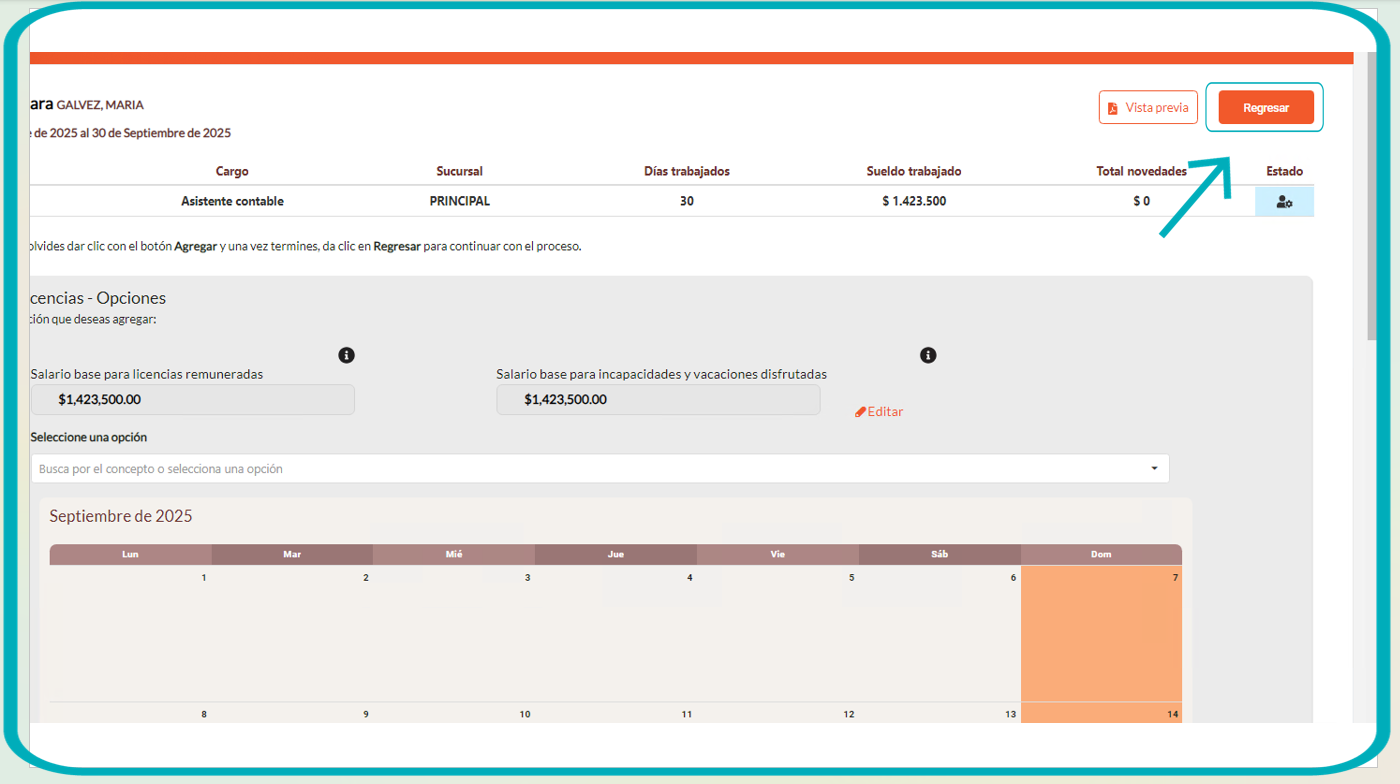The height and width of the screenshot is (784, 1400).
Task: Click the user settings icon under Estado
Action: click(x=1284, y=201)
